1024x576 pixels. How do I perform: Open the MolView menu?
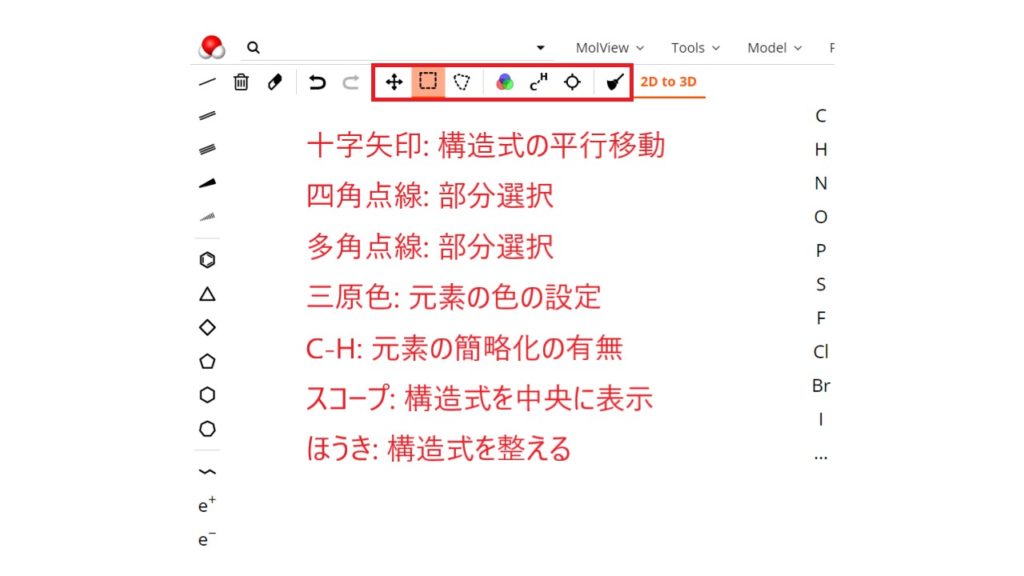[x=603, y=47]
